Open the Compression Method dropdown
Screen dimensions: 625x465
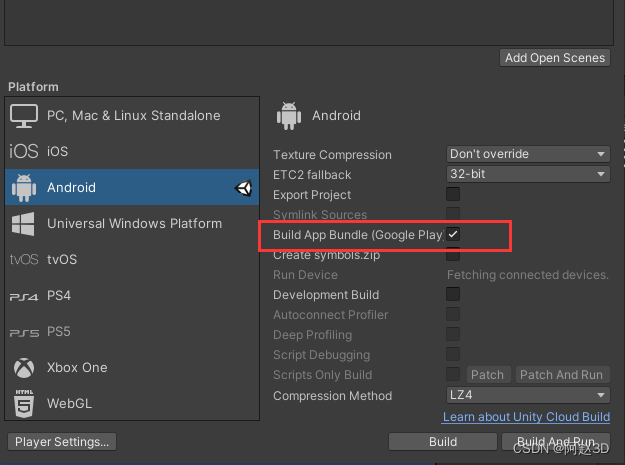tap(528, 395)
